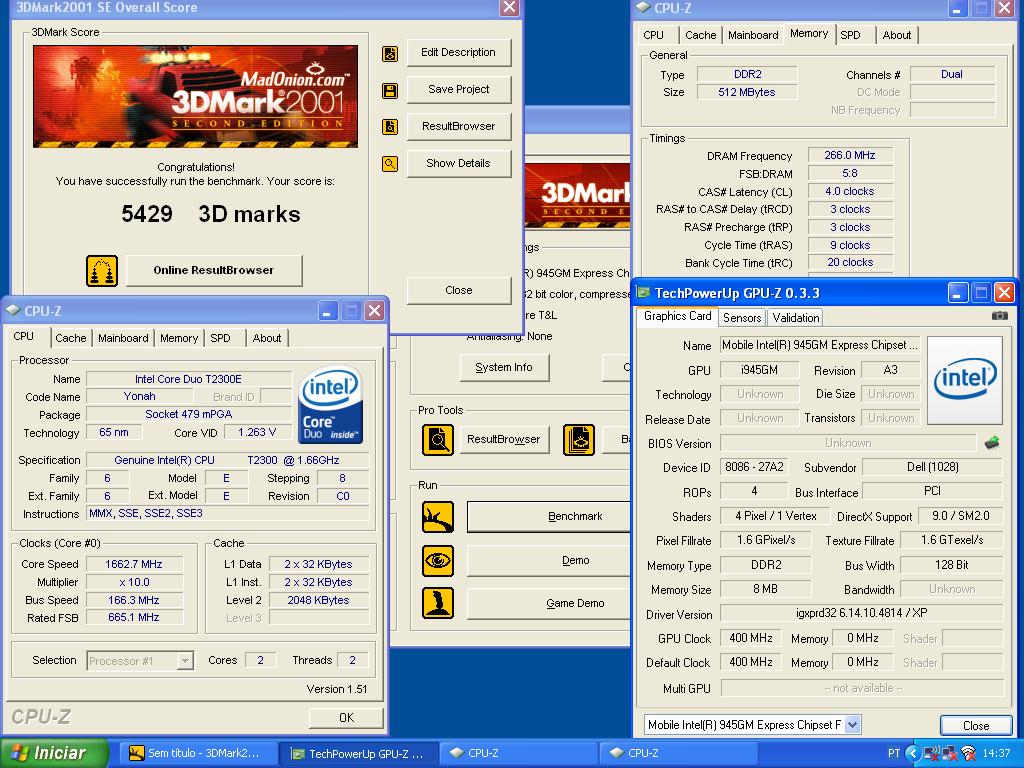Click the network tray icon in system tray

(950, 754)
